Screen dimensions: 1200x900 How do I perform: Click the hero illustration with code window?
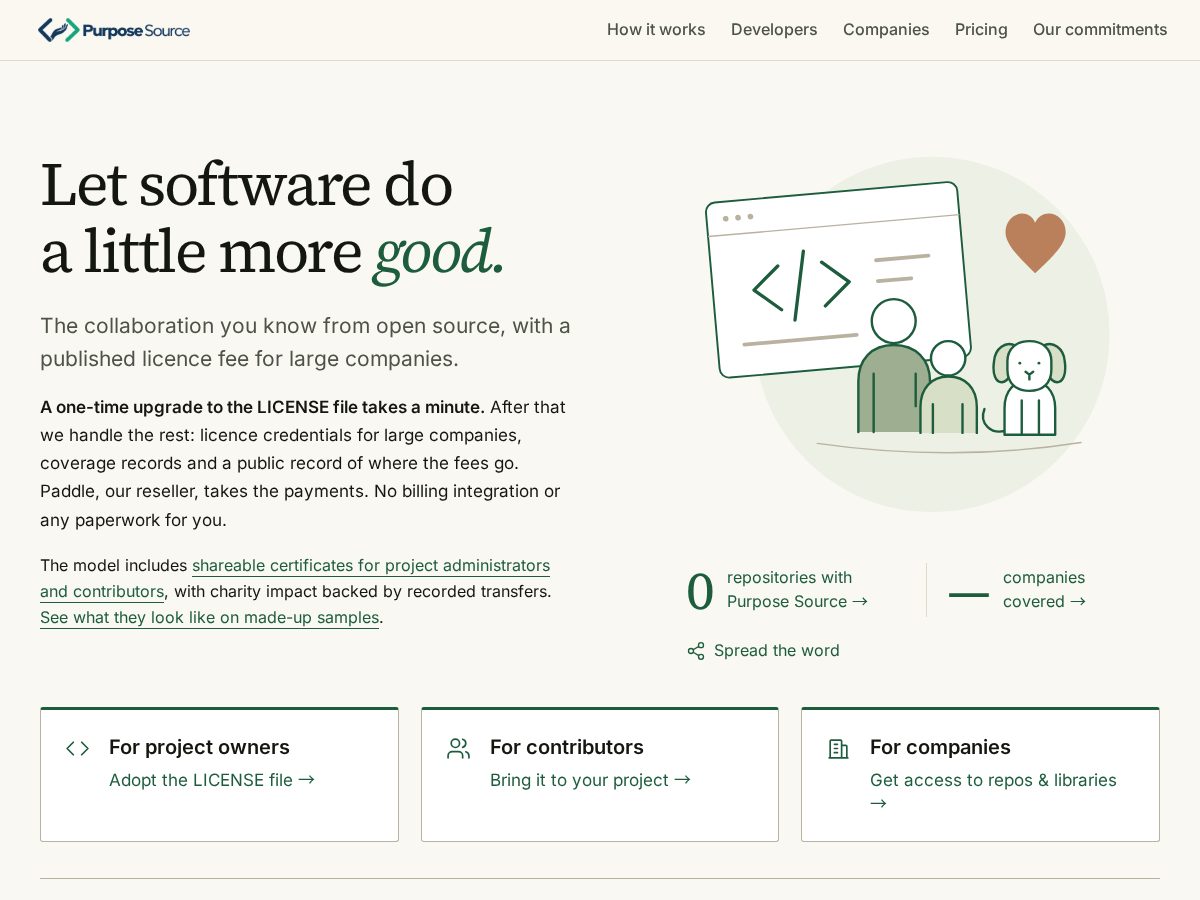click(x=907, y=334)
